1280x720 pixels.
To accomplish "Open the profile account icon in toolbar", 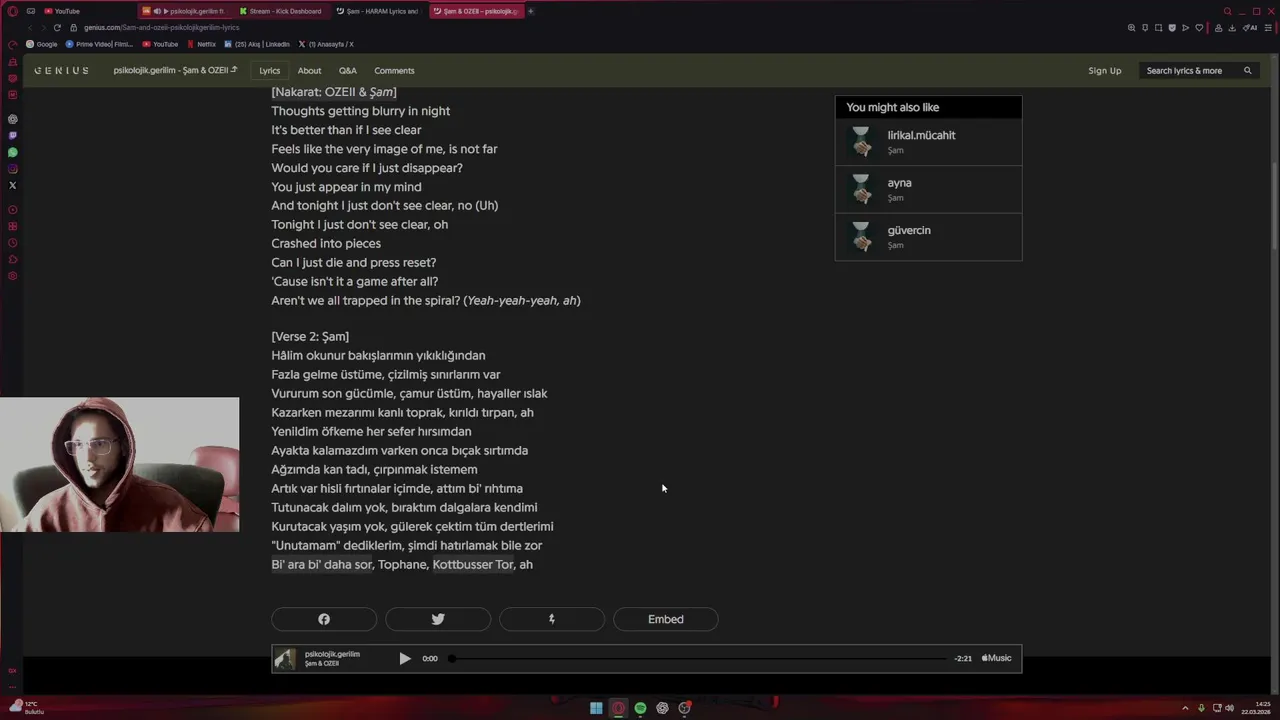I will (1218, 27).
